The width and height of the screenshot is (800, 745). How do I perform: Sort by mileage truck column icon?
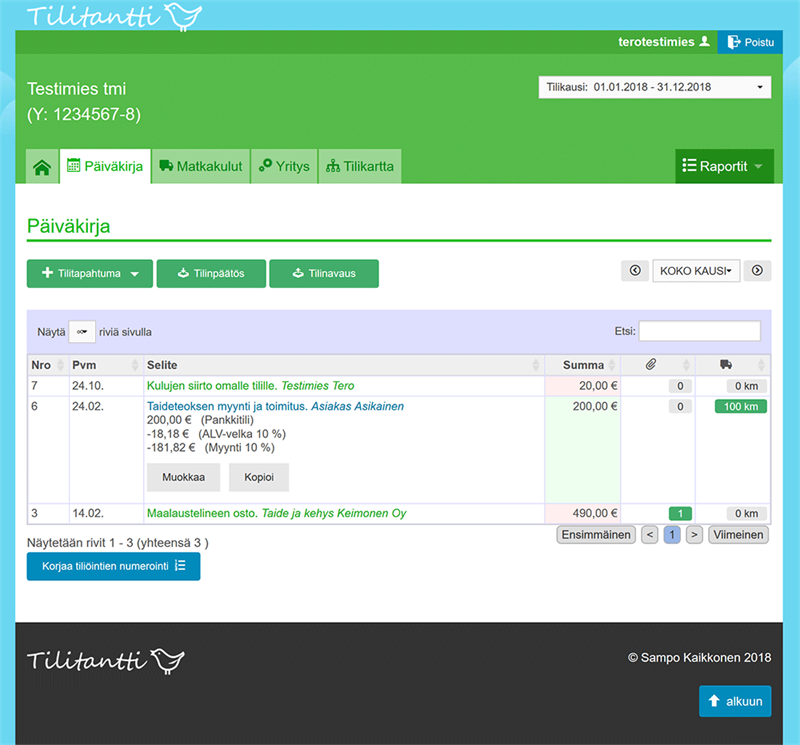pos(726,365)
